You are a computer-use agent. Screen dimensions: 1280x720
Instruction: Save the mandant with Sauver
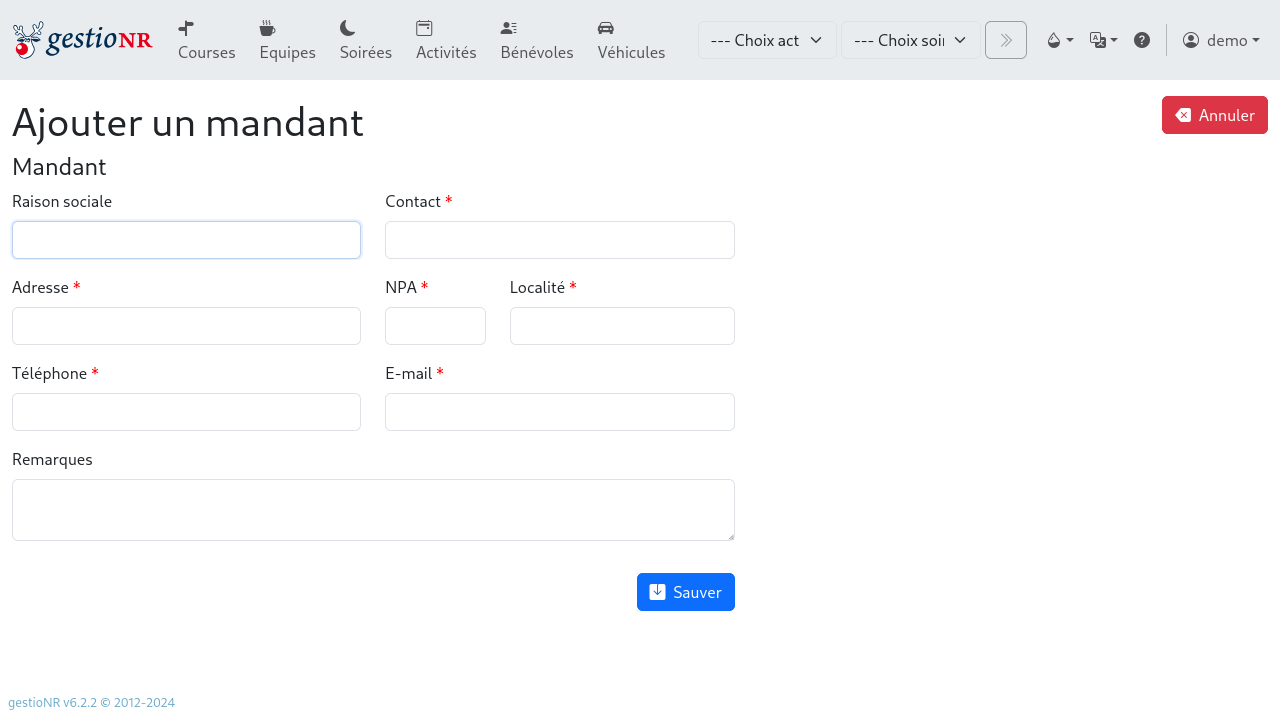[685, 592]
